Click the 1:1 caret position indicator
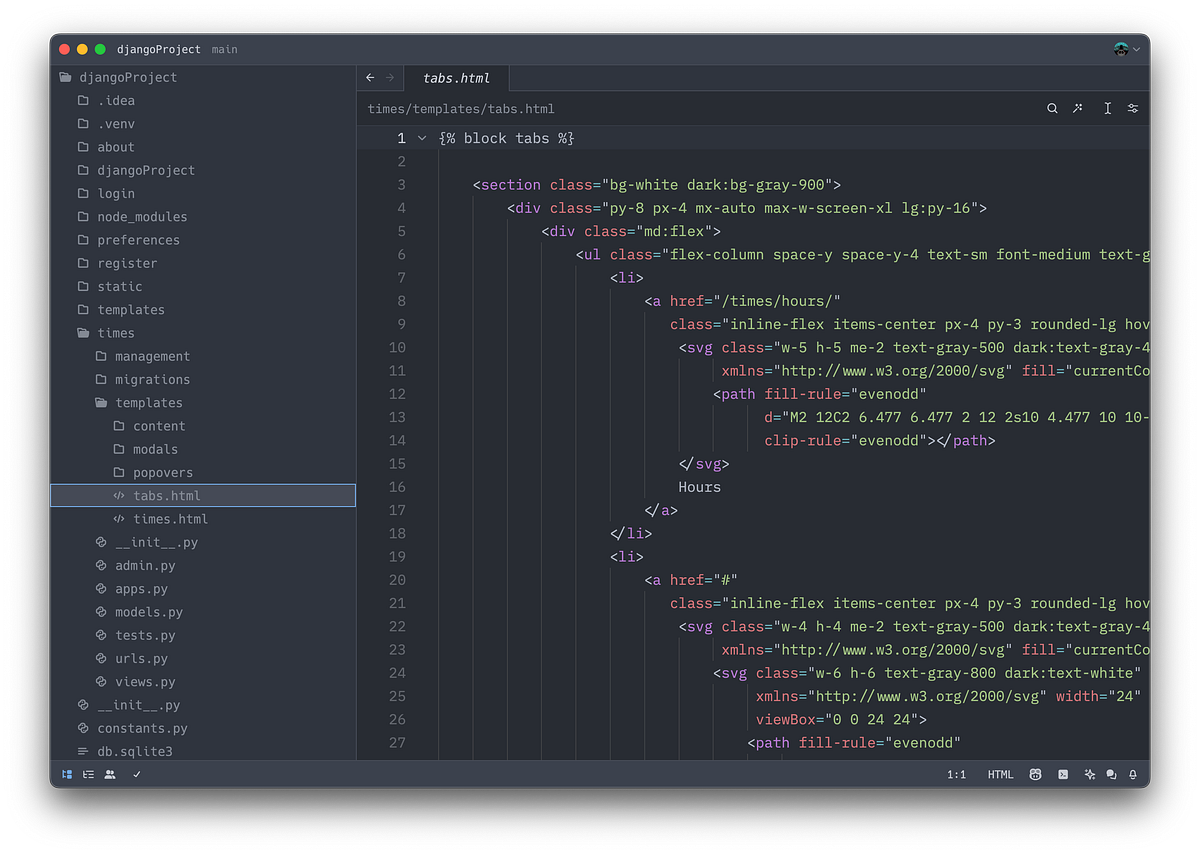Viewport: 1200px width, 854px height. click(957, 774)
